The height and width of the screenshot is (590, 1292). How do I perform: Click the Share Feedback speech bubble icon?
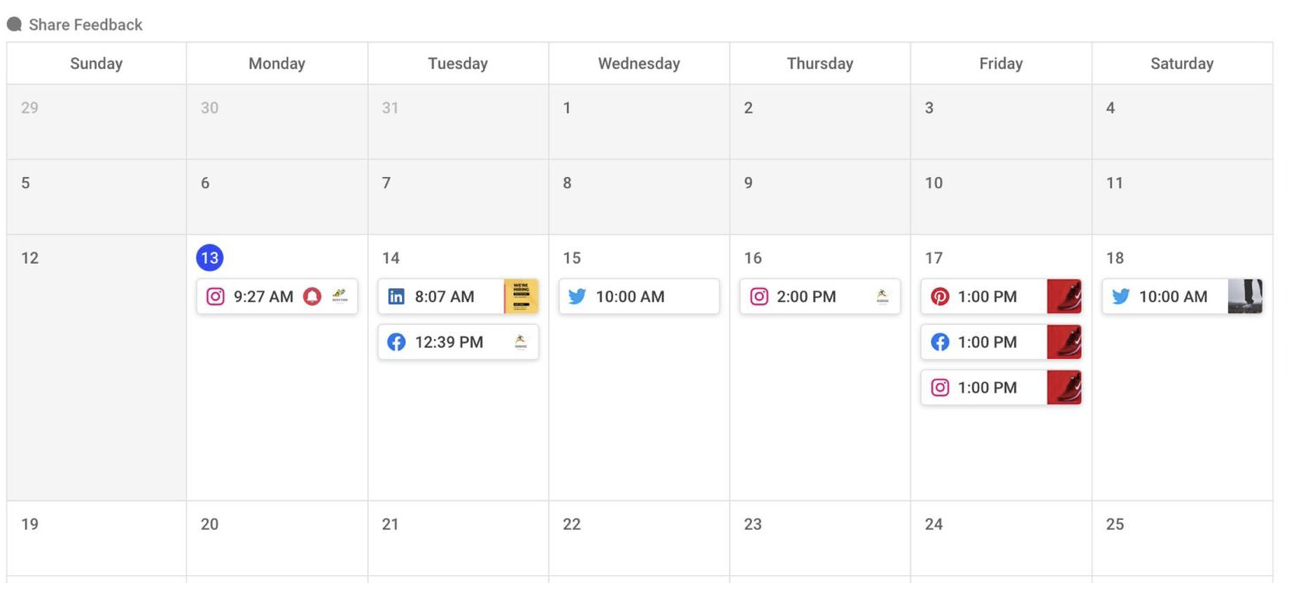click(14, 24)
